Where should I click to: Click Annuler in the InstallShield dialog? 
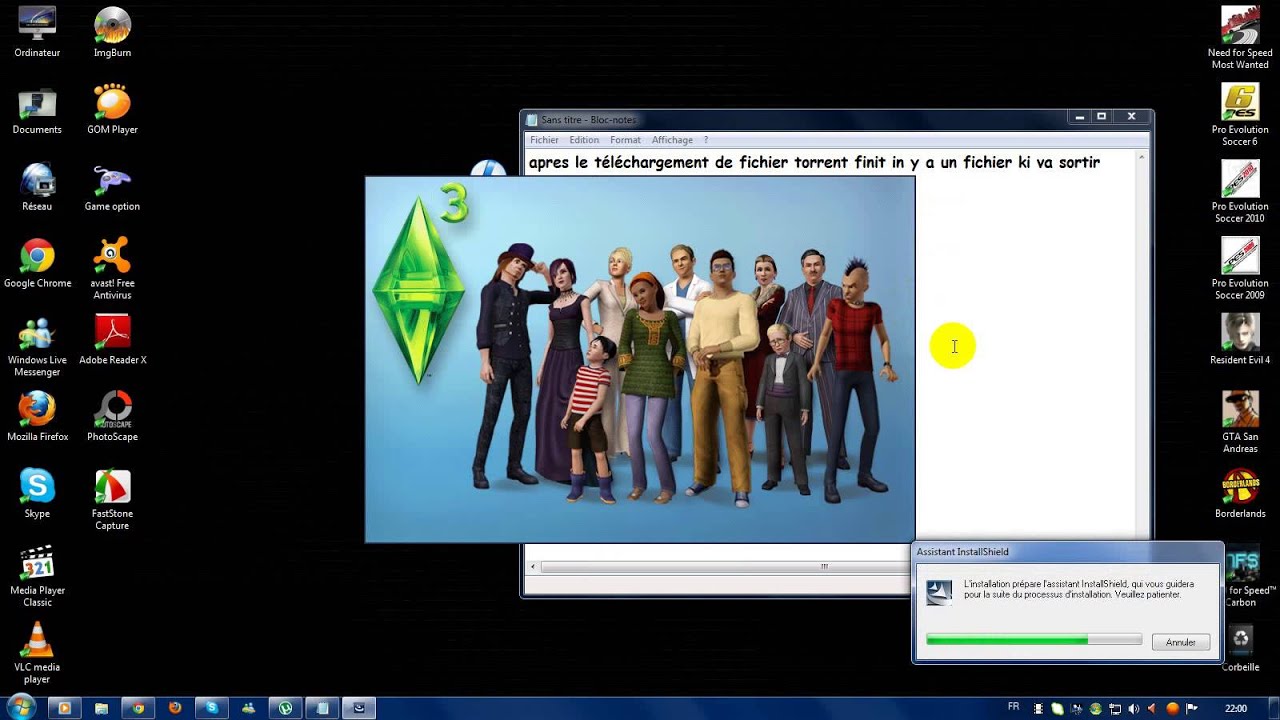point(1181,642)
